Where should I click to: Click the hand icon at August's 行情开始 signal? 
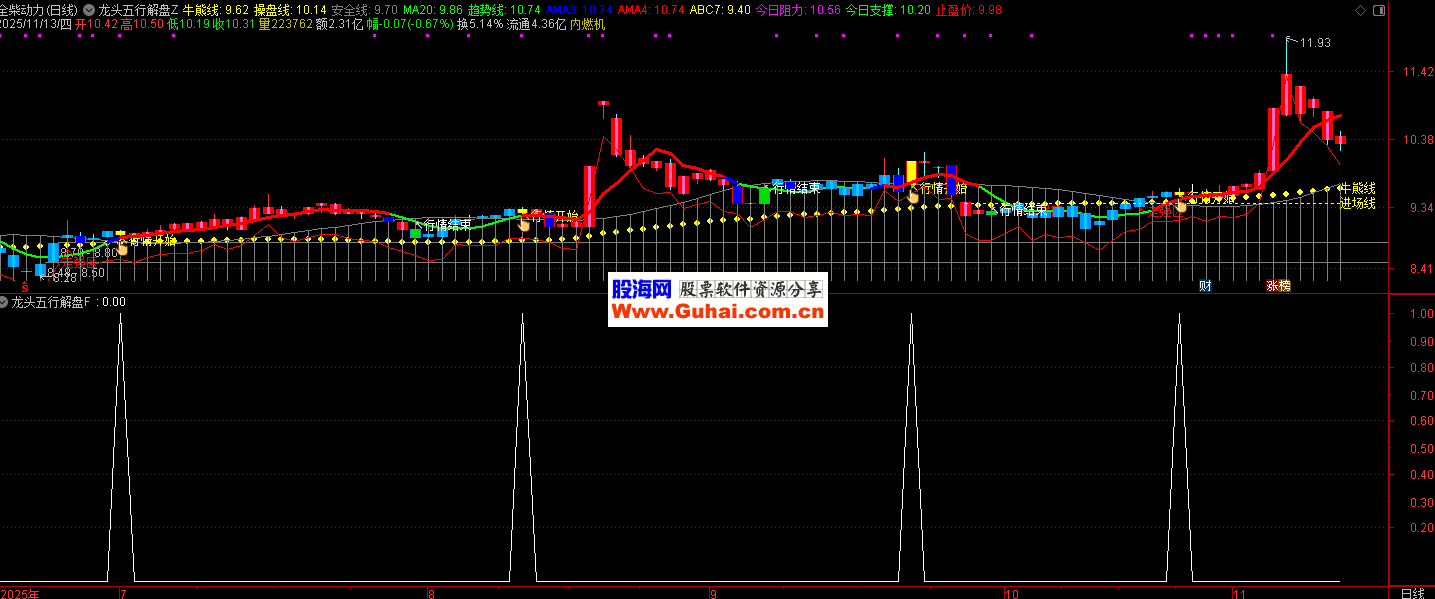click(x=523, y=226)
